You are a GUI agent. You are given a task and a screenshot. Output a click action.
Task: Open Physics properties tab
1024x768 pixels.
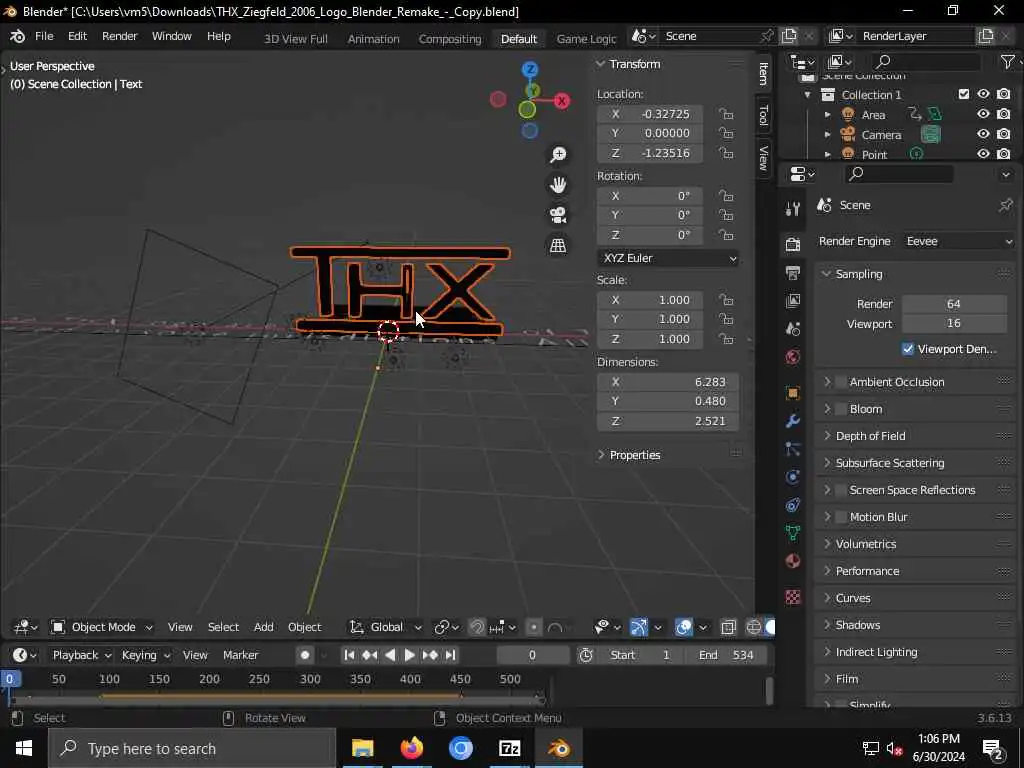click(x=793, y=477)
